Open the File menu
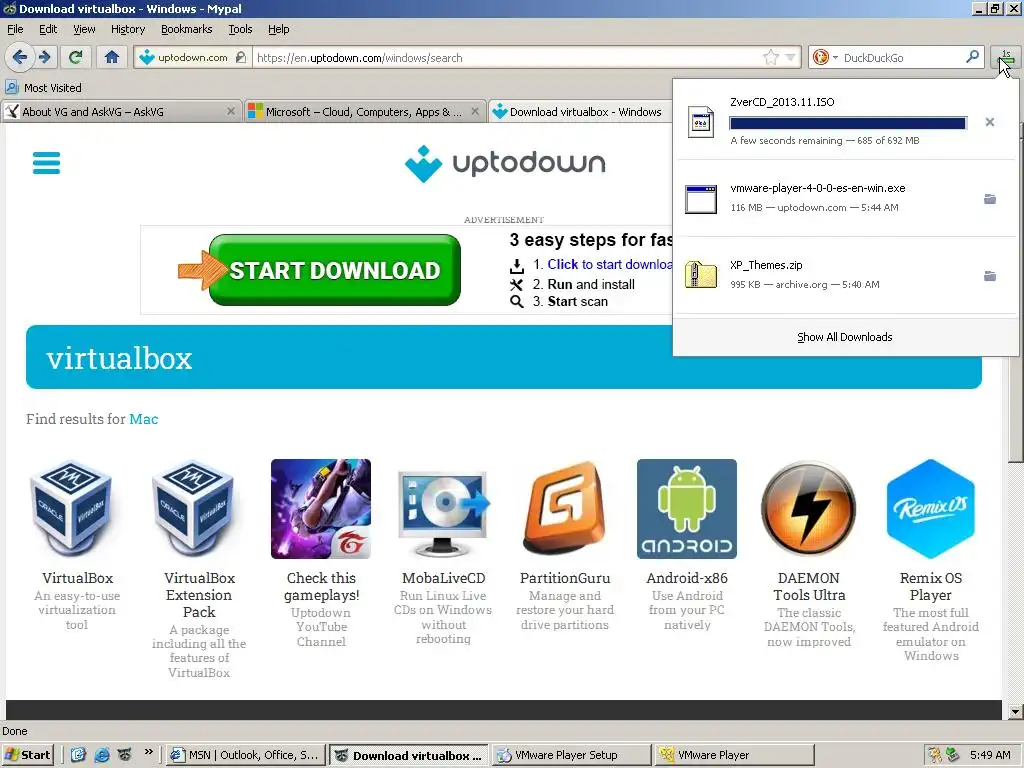This screenshot has width=1024, height=768. point(15,29)
